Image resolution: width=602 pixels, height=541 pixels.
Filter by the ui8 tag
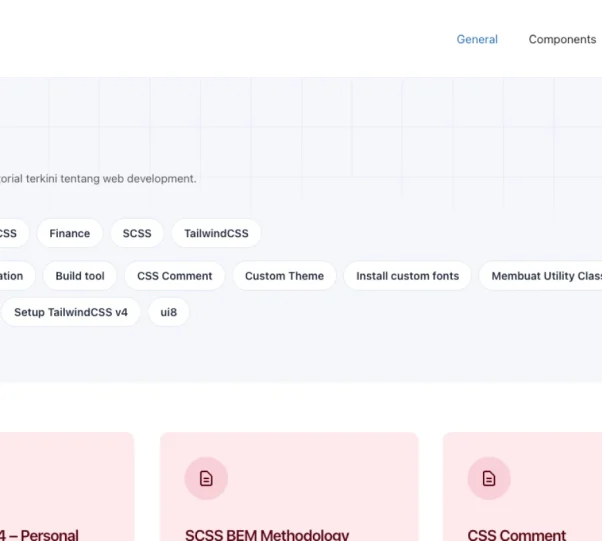169,312
